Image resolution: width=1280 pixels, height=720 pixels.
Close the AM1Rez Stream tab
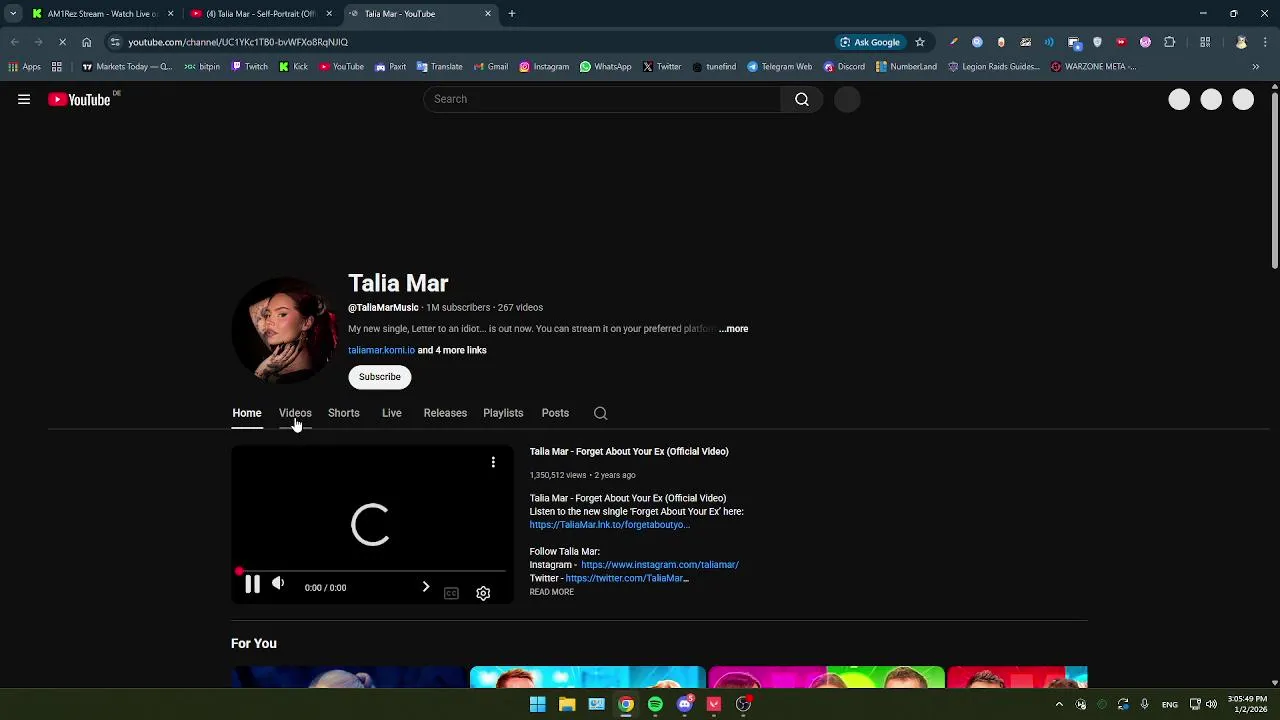pyautogui.click(x=170, y=14)
